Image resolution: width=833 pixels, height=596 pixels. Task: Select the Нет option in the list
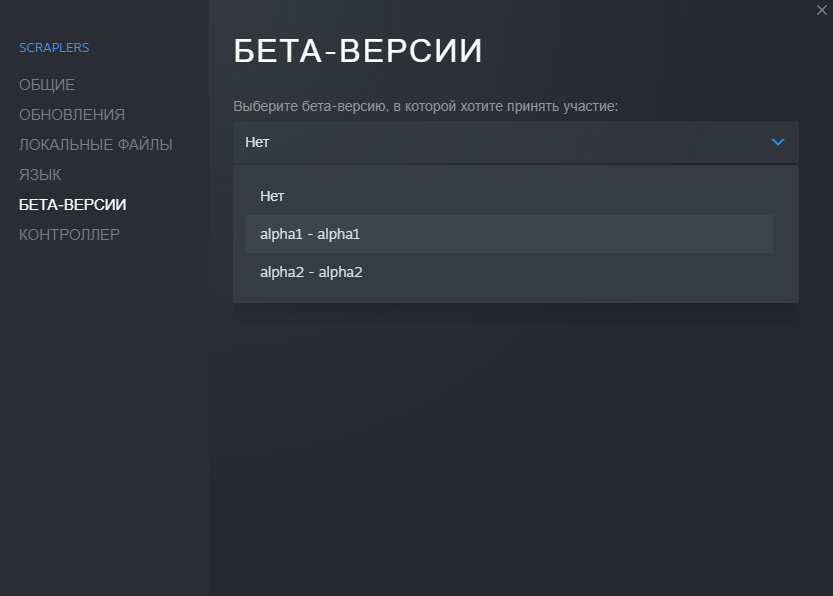tap(272, 196)
